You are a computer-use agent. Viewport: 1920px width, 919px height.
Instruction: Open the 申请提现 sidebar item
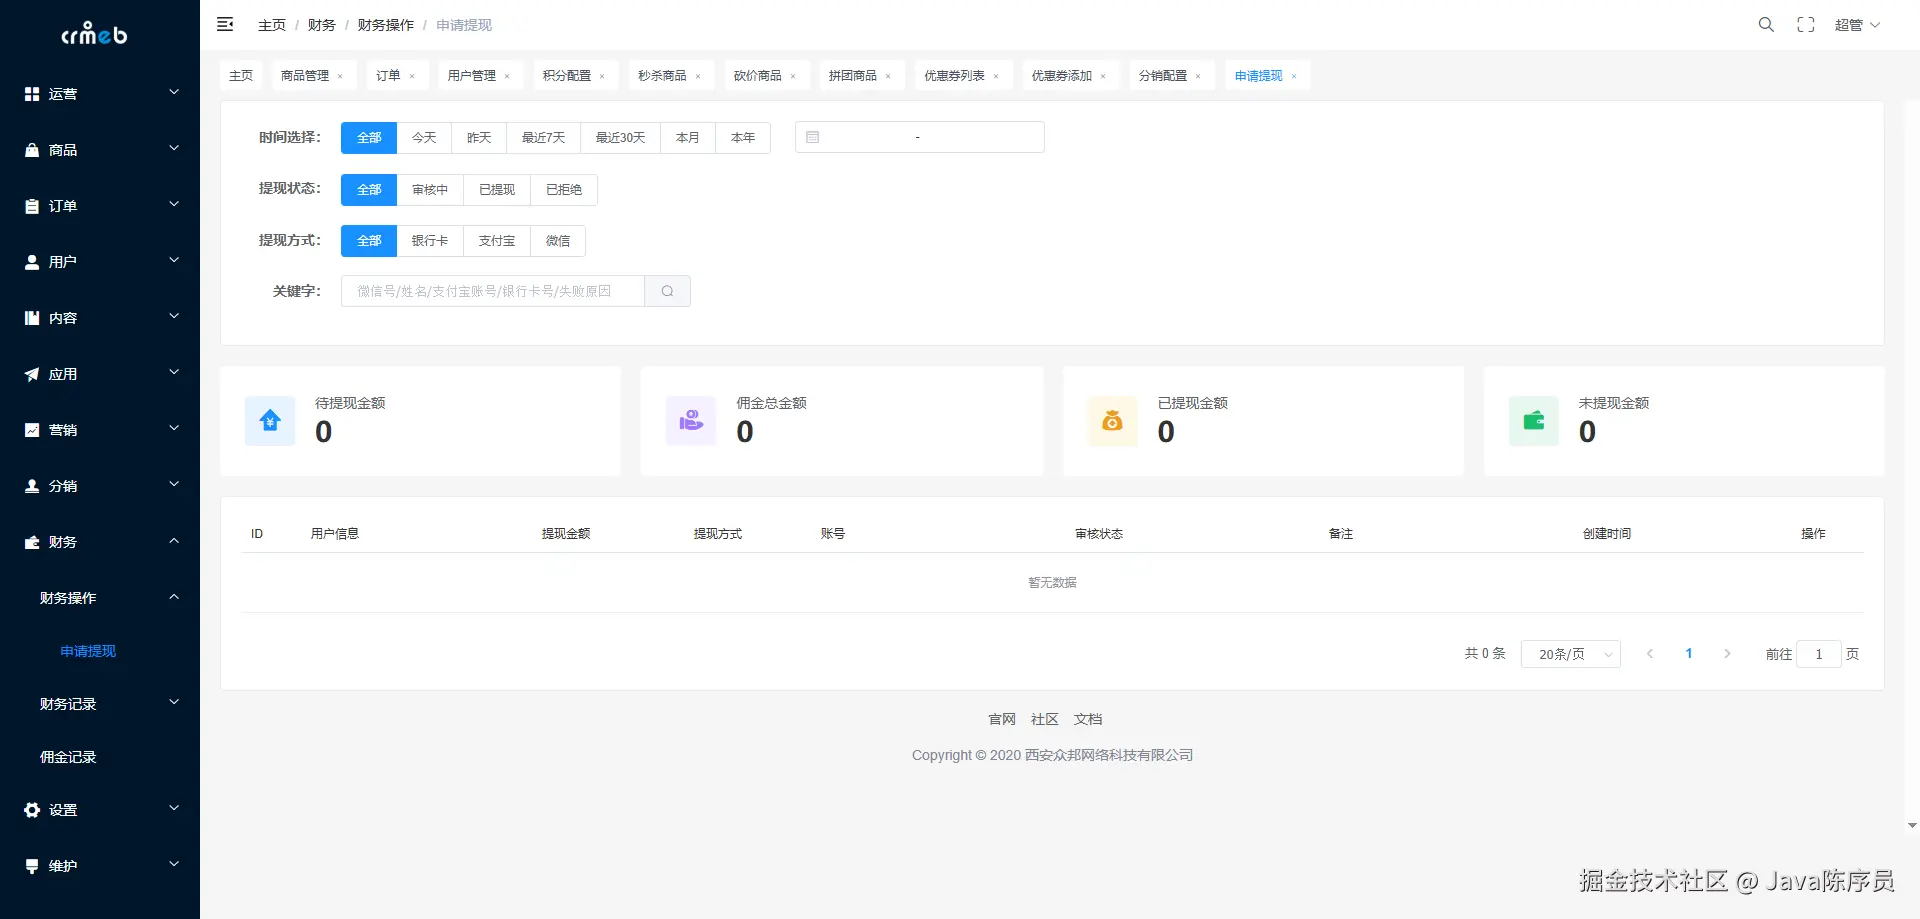tap(88, 651)
